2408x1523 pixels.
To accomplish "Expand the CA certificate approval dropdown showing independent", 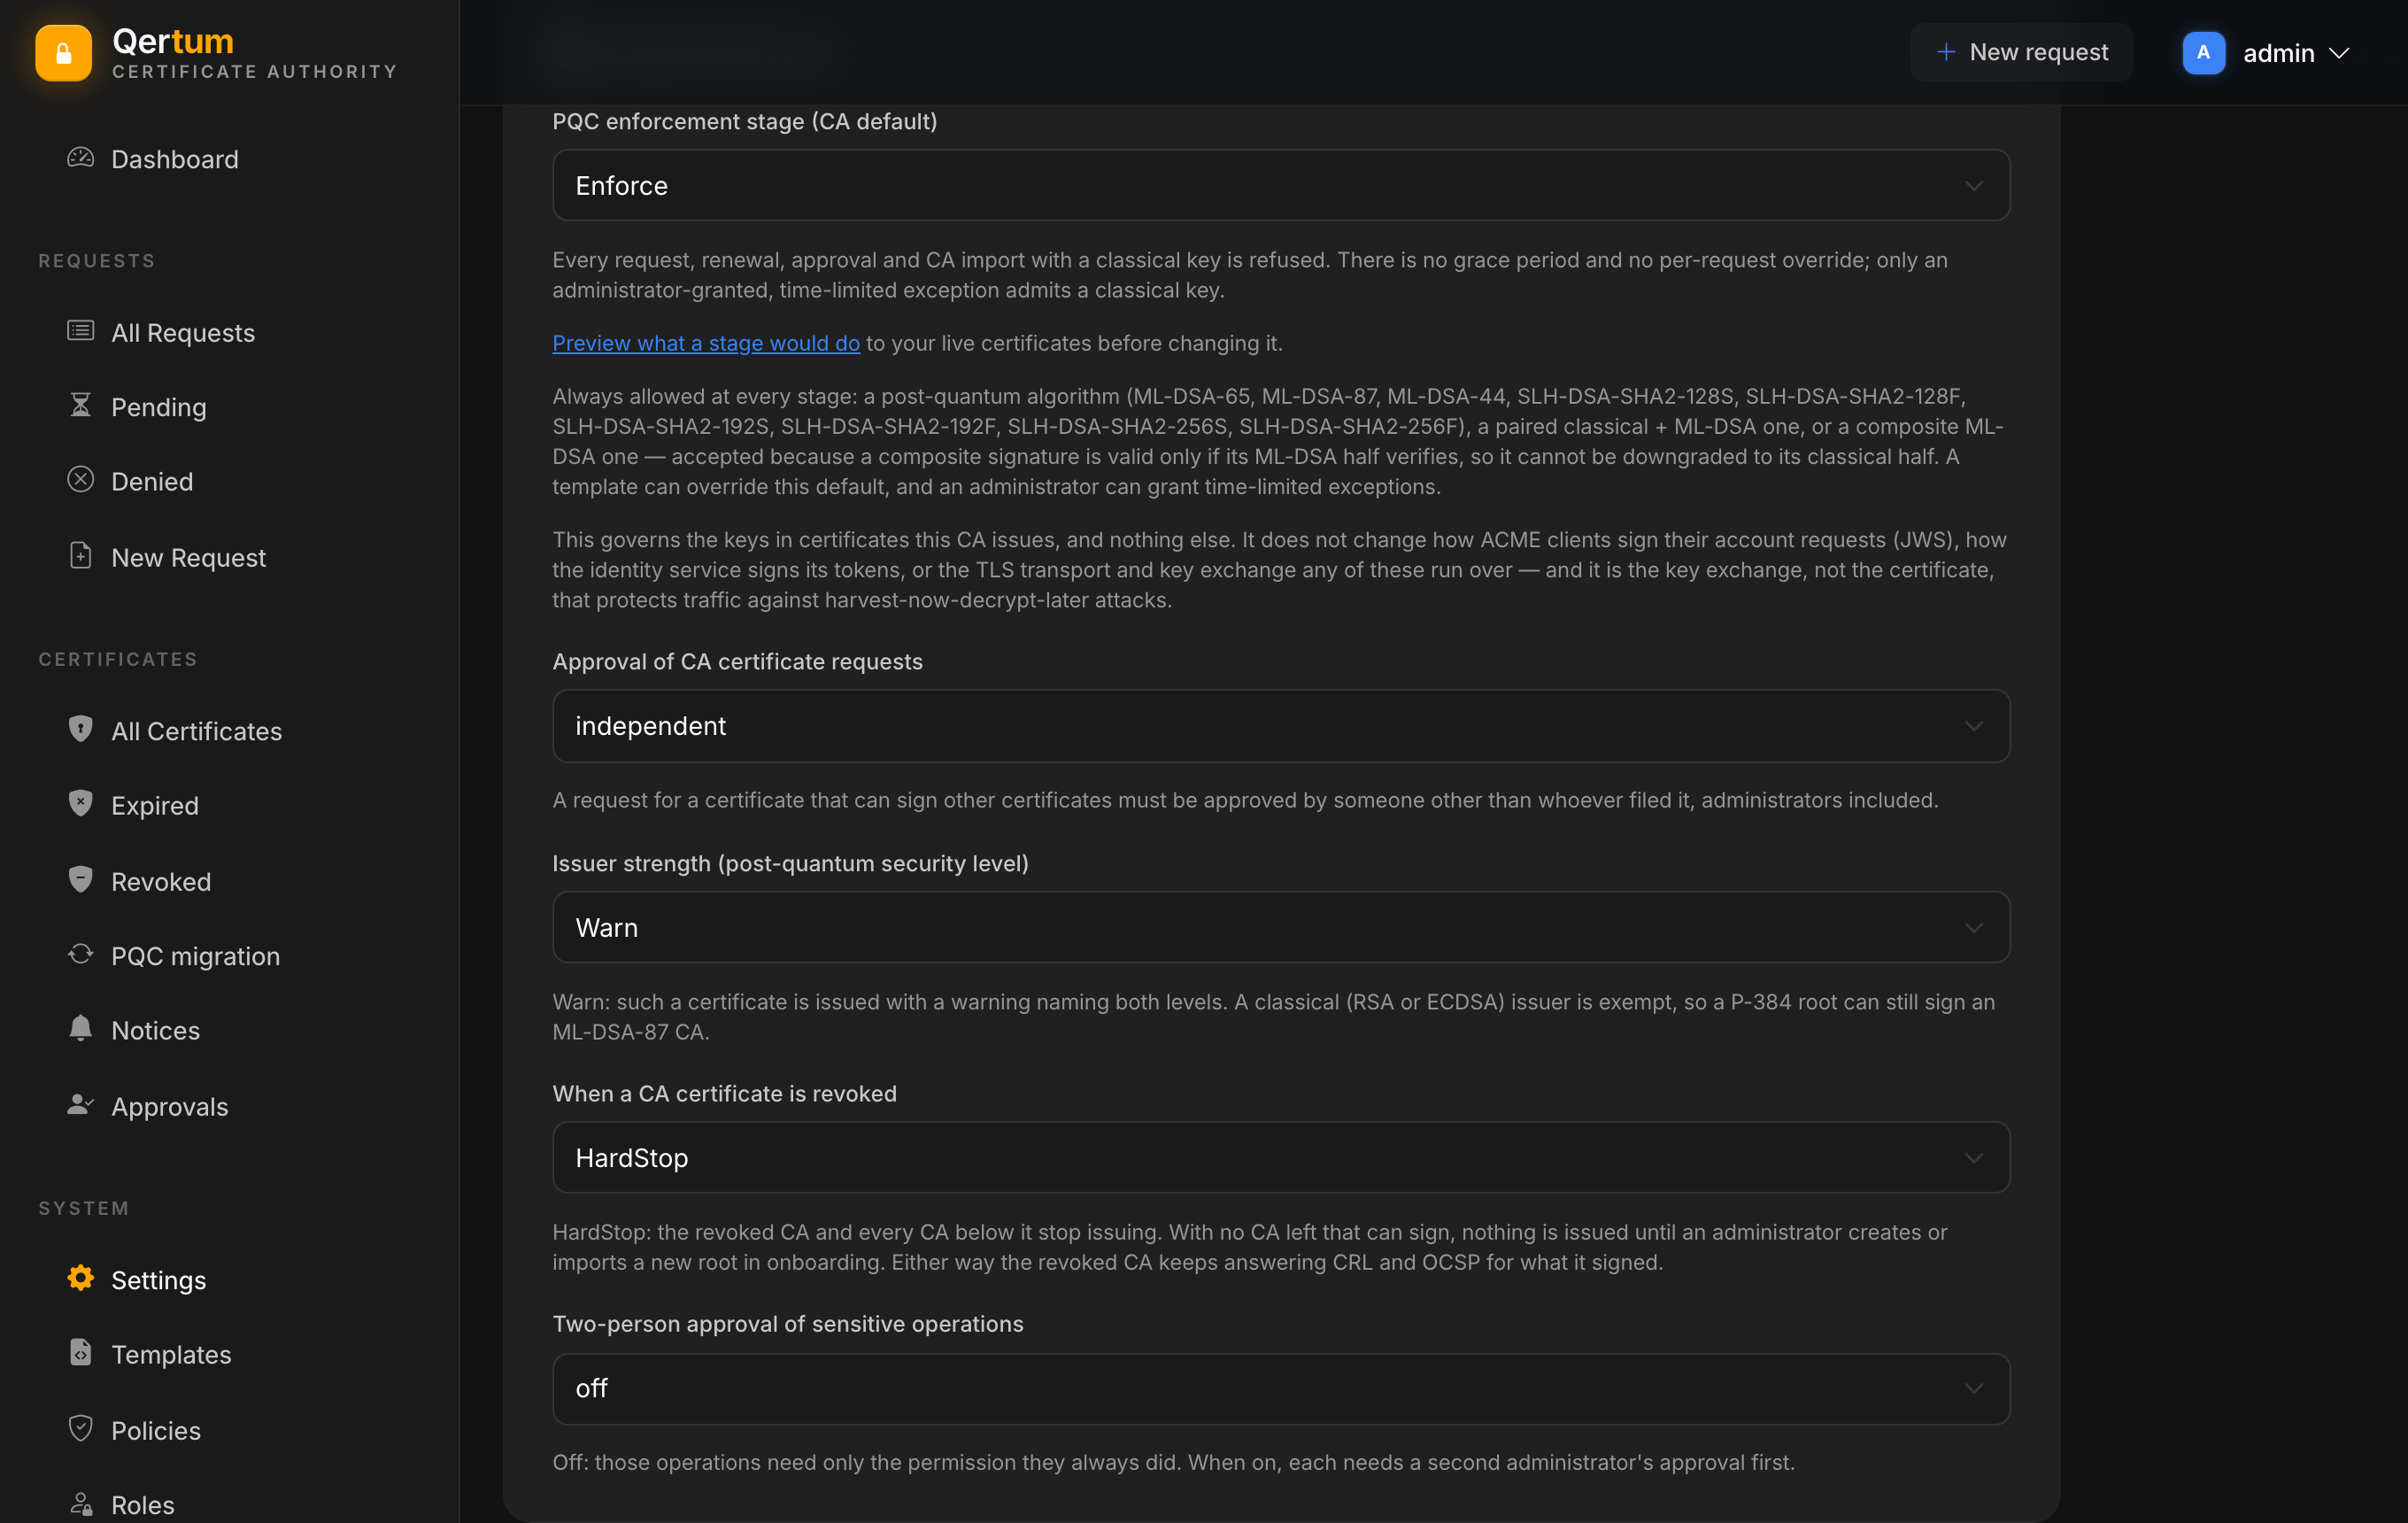I will (1281, 726).
